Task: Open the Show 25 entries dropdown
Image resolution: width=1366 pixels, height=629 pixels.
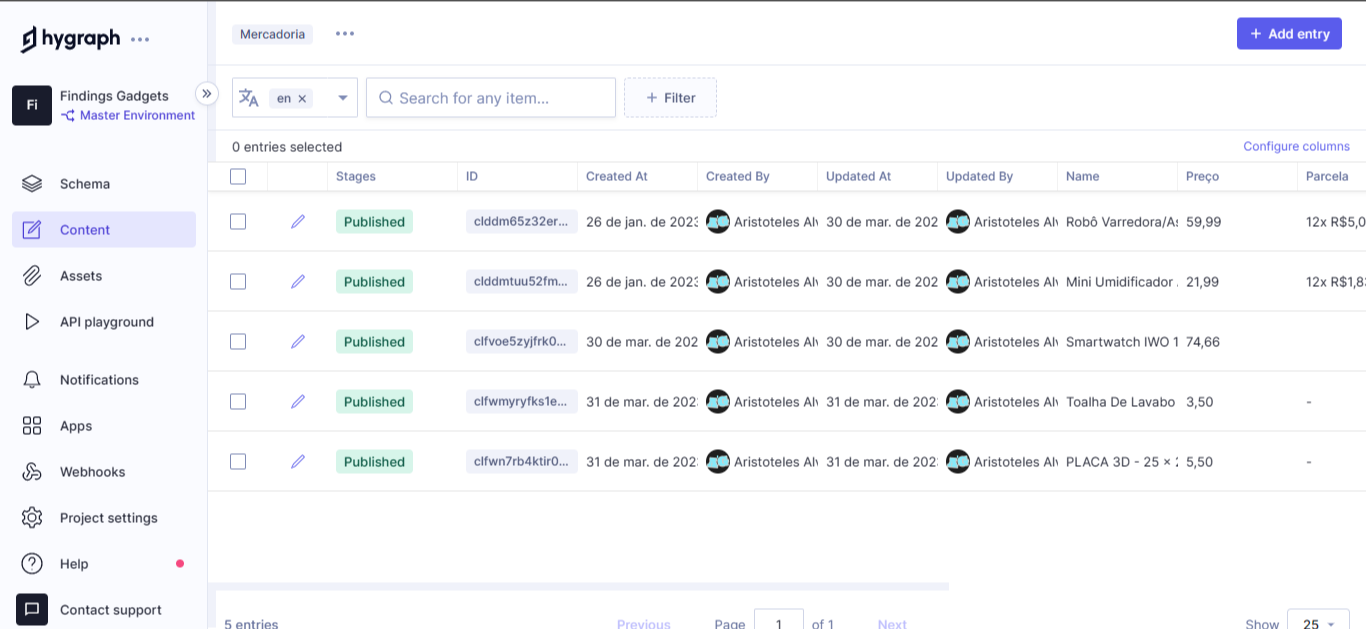Action: 1317,621
